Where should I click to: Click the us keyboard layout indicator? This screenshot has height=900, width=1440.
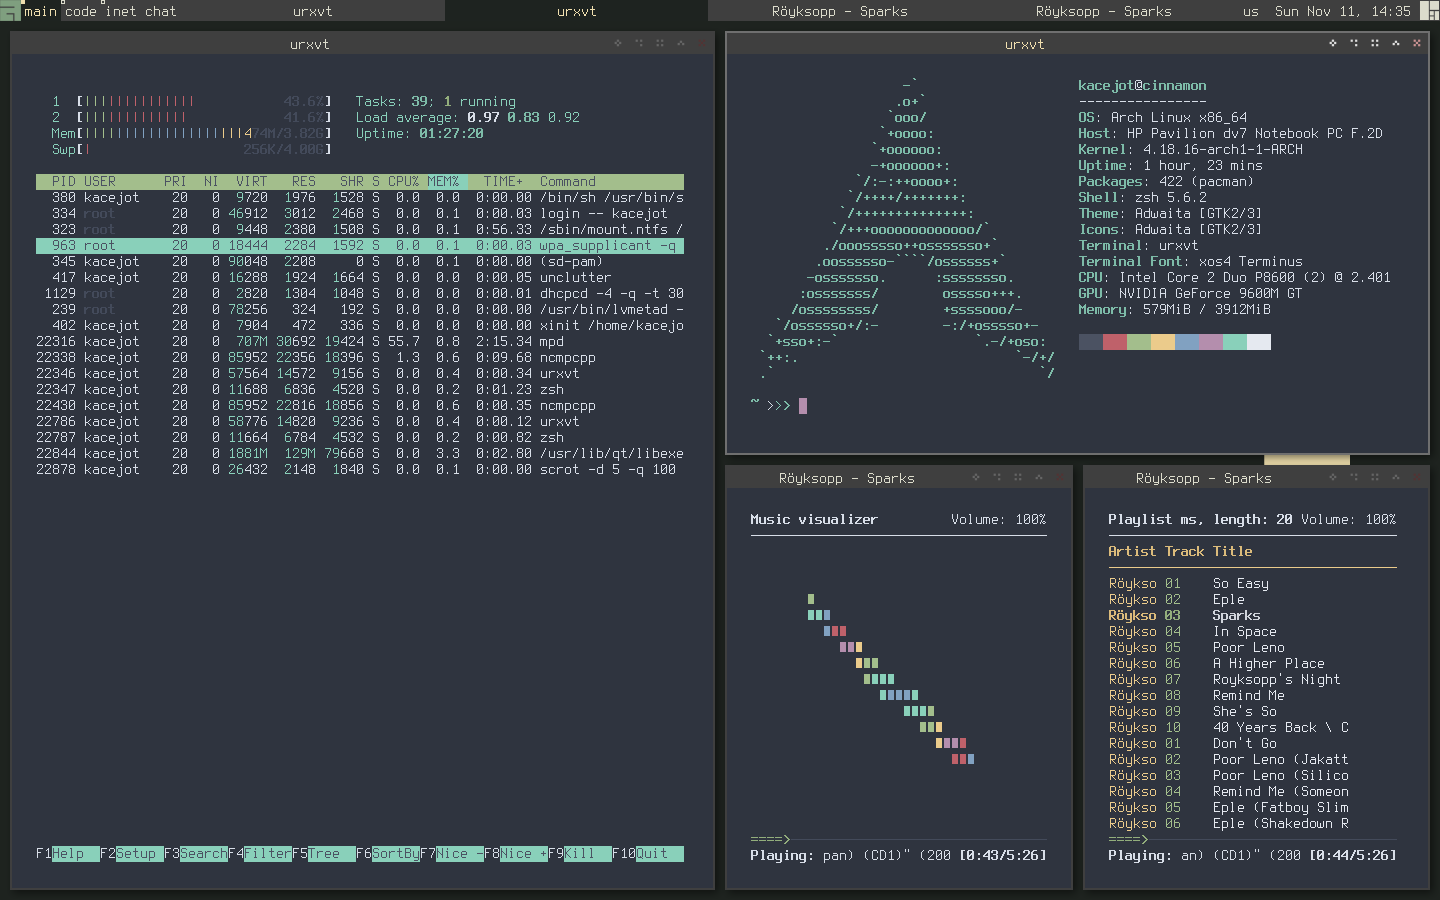click(1250, 11)
